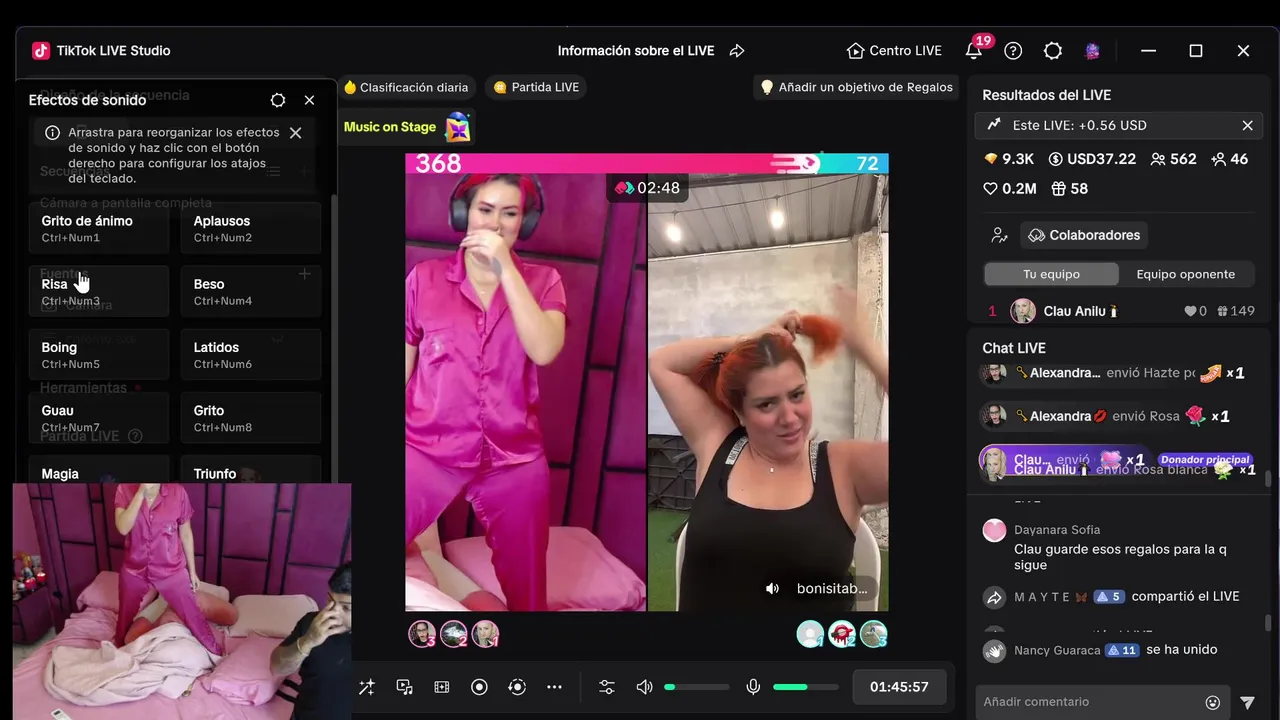Play the Beso sound effect
The width and height of the screenshot is (1280, 720).
tap(251, 291)
